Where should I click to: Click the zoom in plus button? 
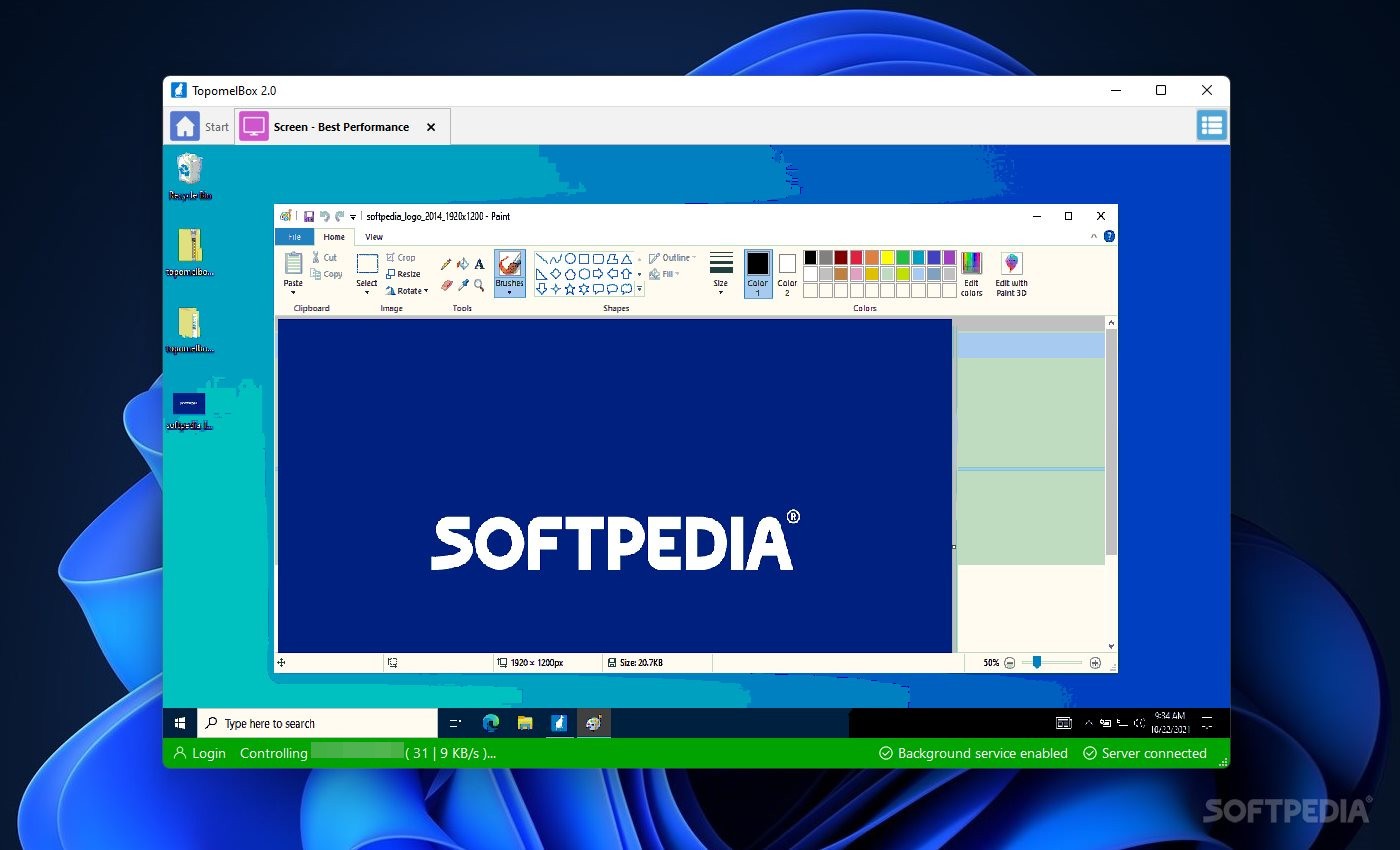[x=1095, y=662]
